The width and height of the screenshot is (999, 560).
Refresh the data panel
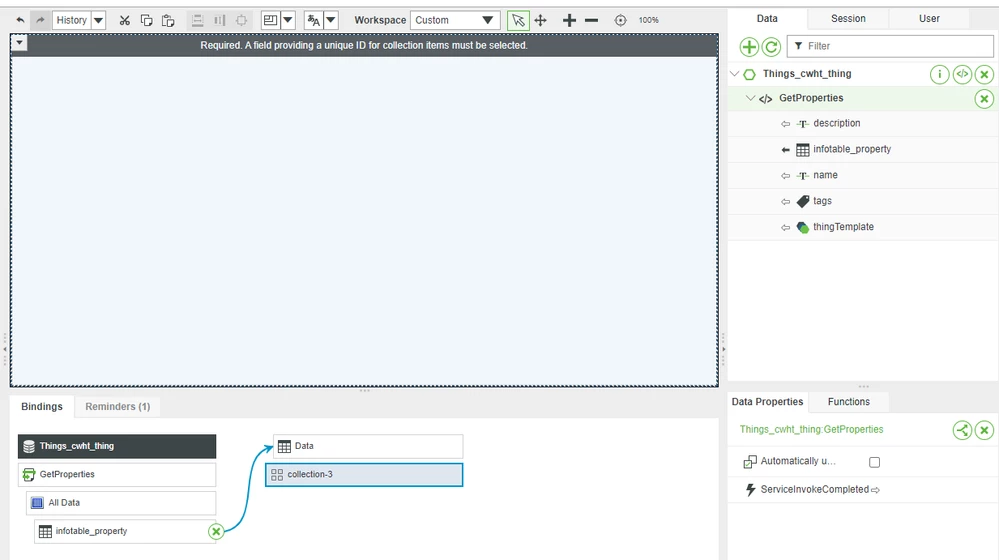771,47
